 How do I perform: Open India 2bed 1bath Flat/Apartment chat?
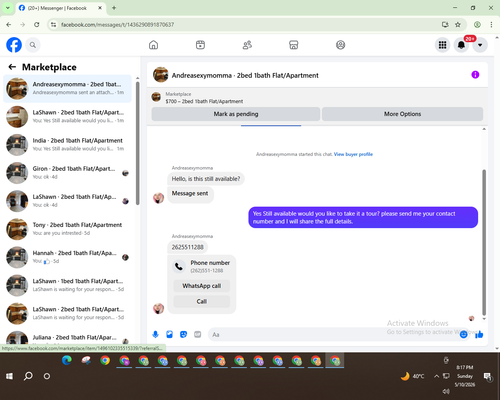coord(67,145)
